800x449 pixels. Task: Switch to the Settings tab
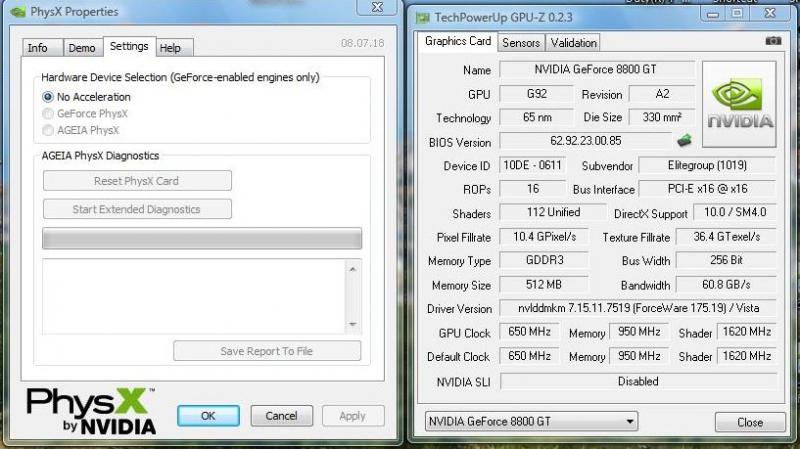(x=129, y=46)
